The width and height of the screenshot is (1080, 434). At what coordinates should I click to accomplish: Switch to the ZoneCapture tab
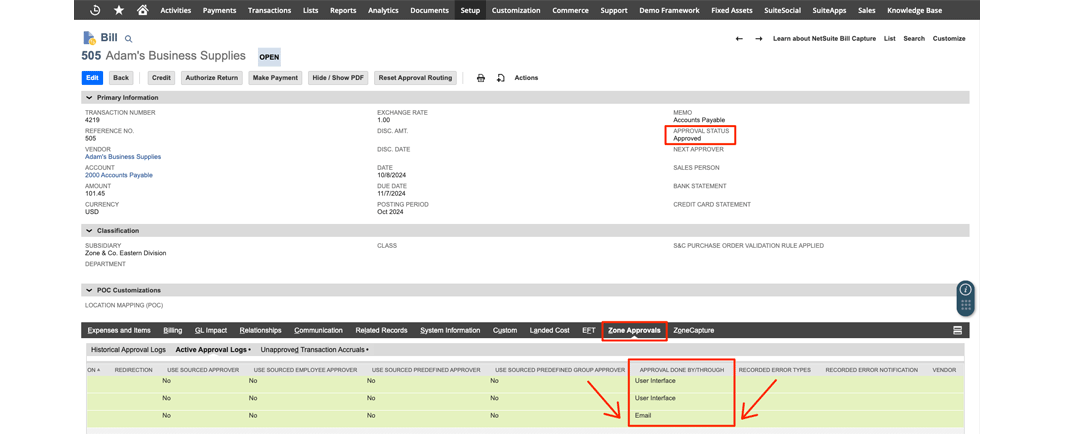pyautogui.click(x=694, y=331)
